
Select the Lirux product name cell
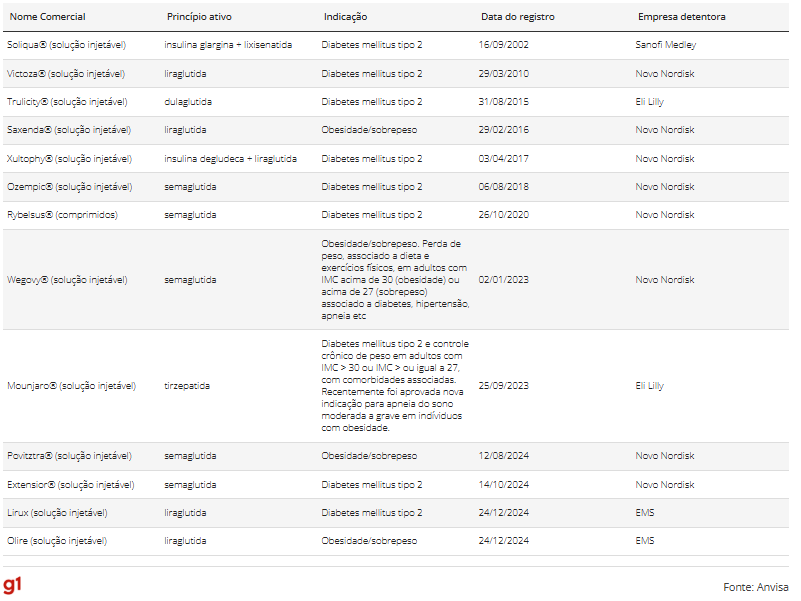57,513
